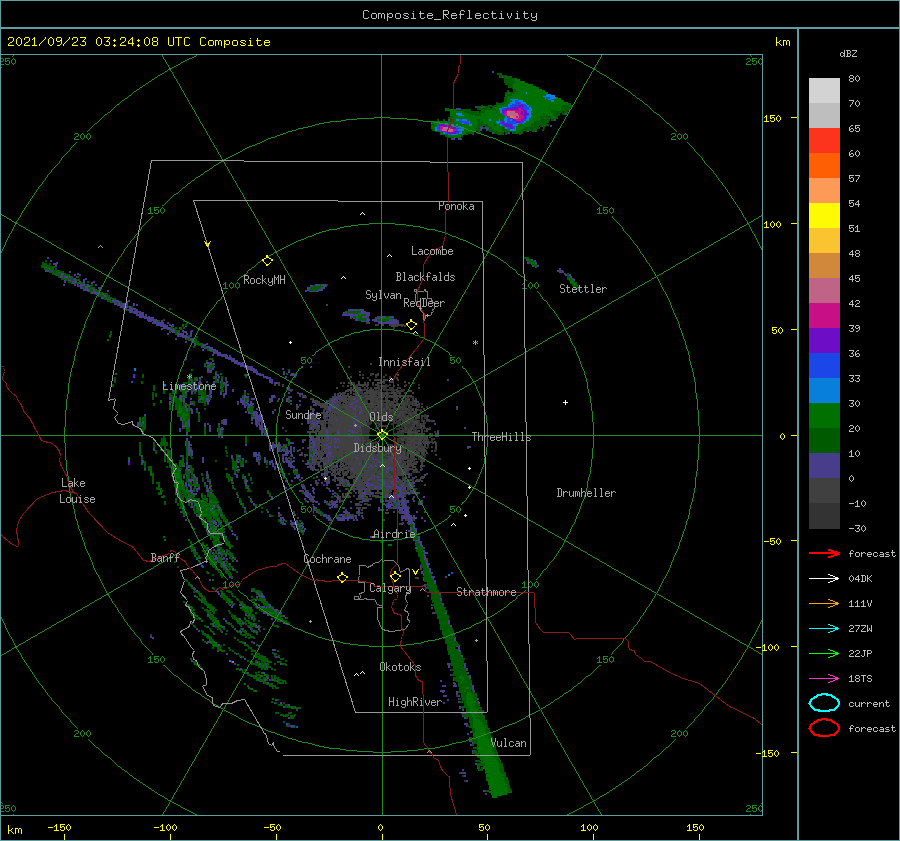This screenshot has height=841, width=900.
Task: Click the yellow diamond marker below Cochrane
Action: tap(342, 577)
